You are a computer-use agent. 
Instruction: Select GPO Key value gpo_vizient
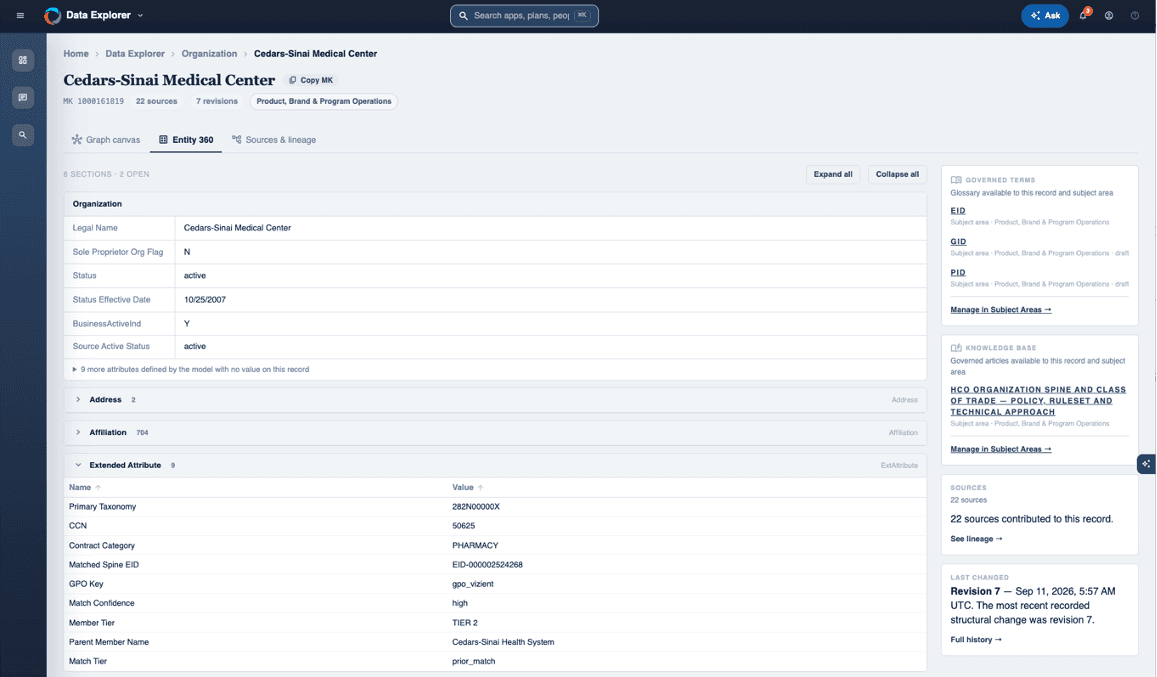pyautogui.click(x=473, y=584)
